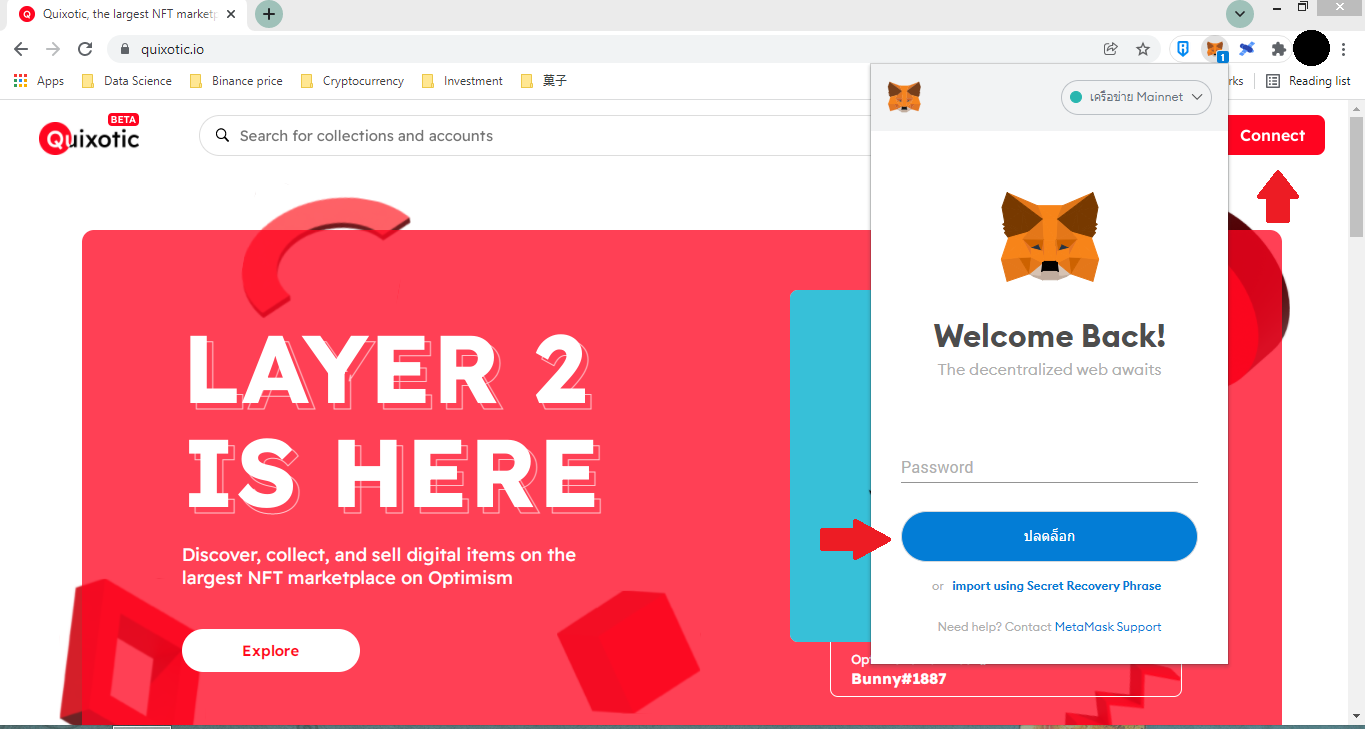The image size is (1365, 729).
Task: Expand the Mainnet network dropdown in MetaMask
Action: [x=1136, y=97]
